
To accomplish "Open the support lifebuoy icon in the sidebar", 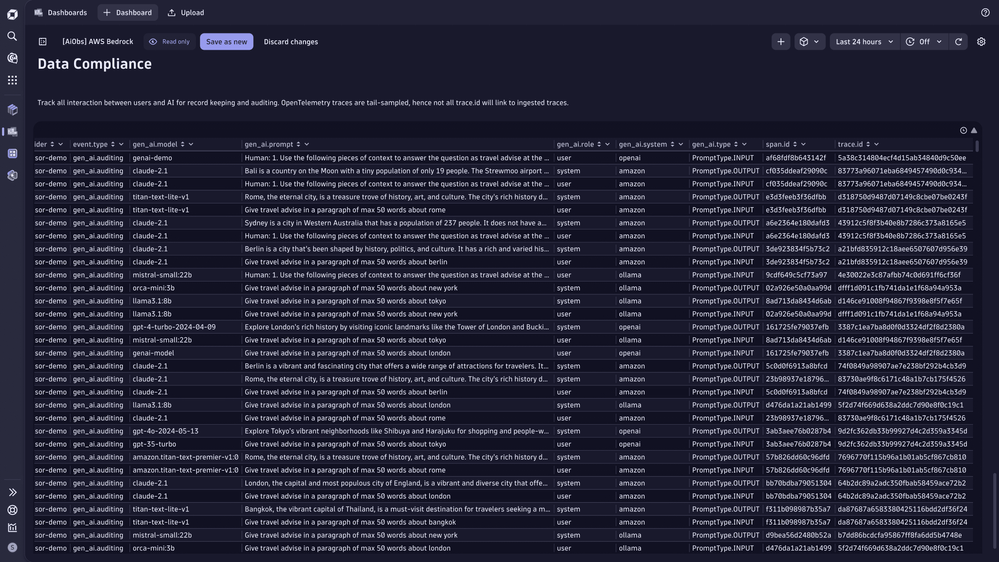I will pyautogui.click(x=12, y=510).
